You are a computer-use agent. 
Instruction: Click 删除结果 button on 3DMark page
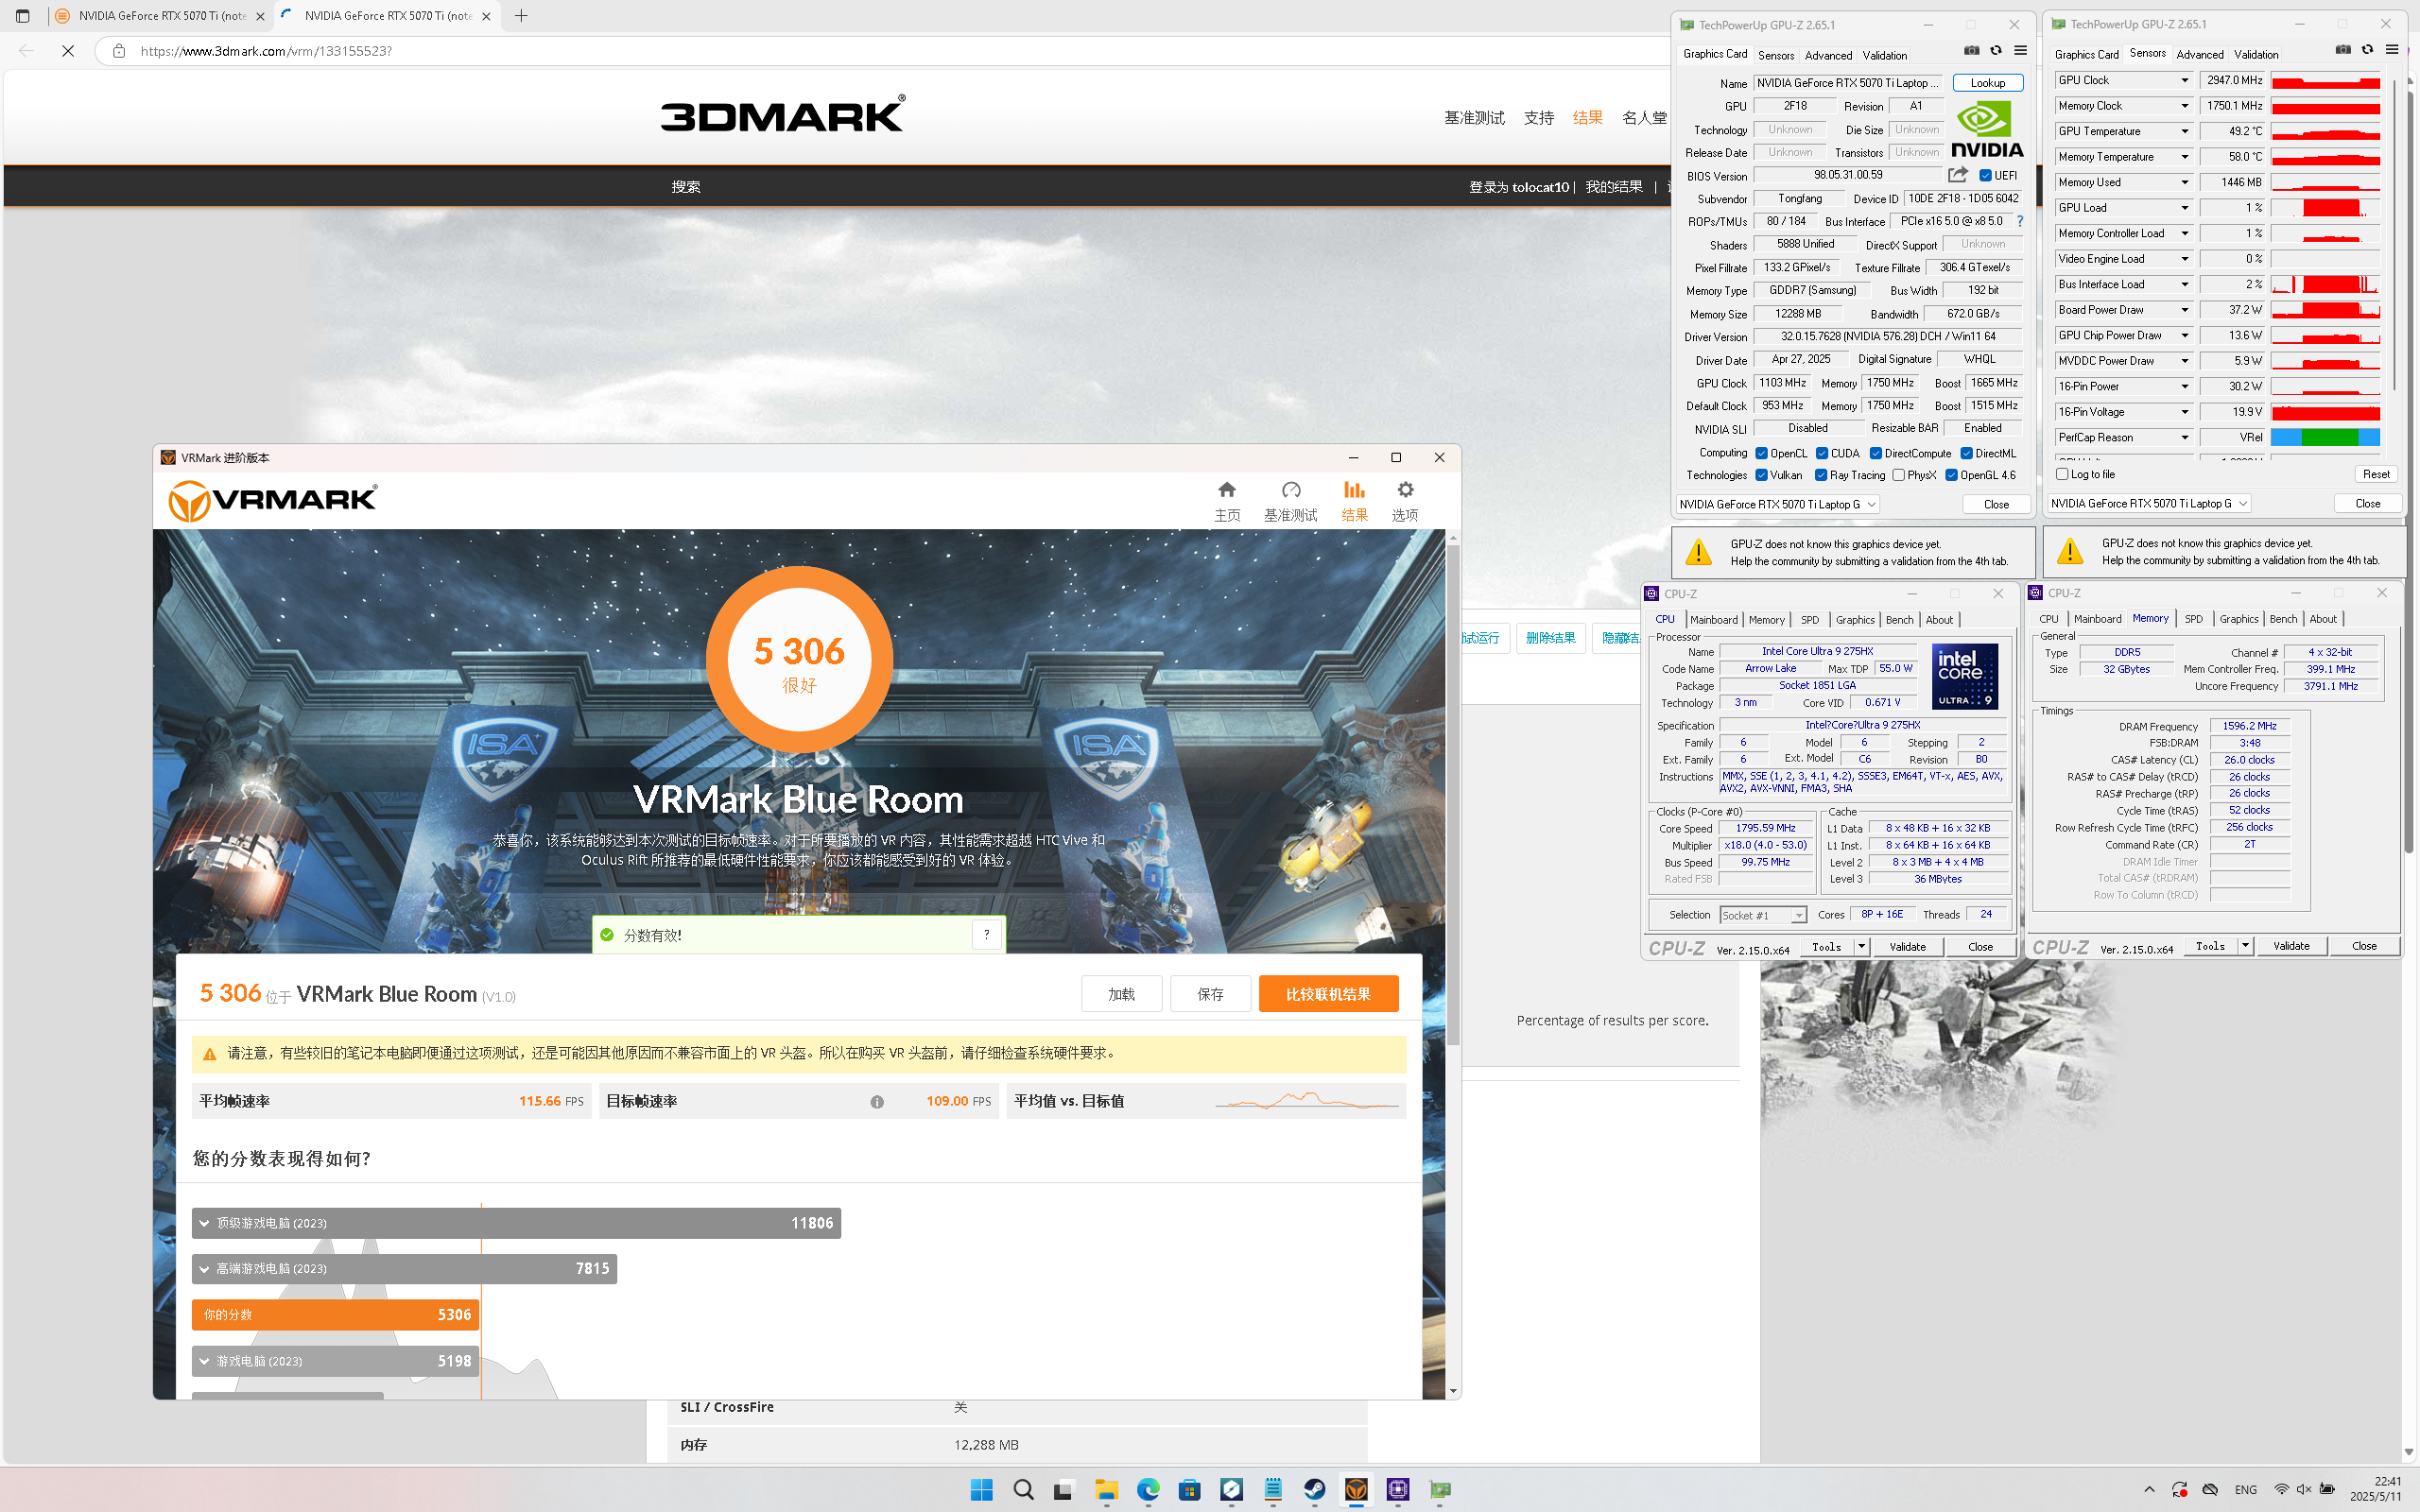[x=1550, y=637]
